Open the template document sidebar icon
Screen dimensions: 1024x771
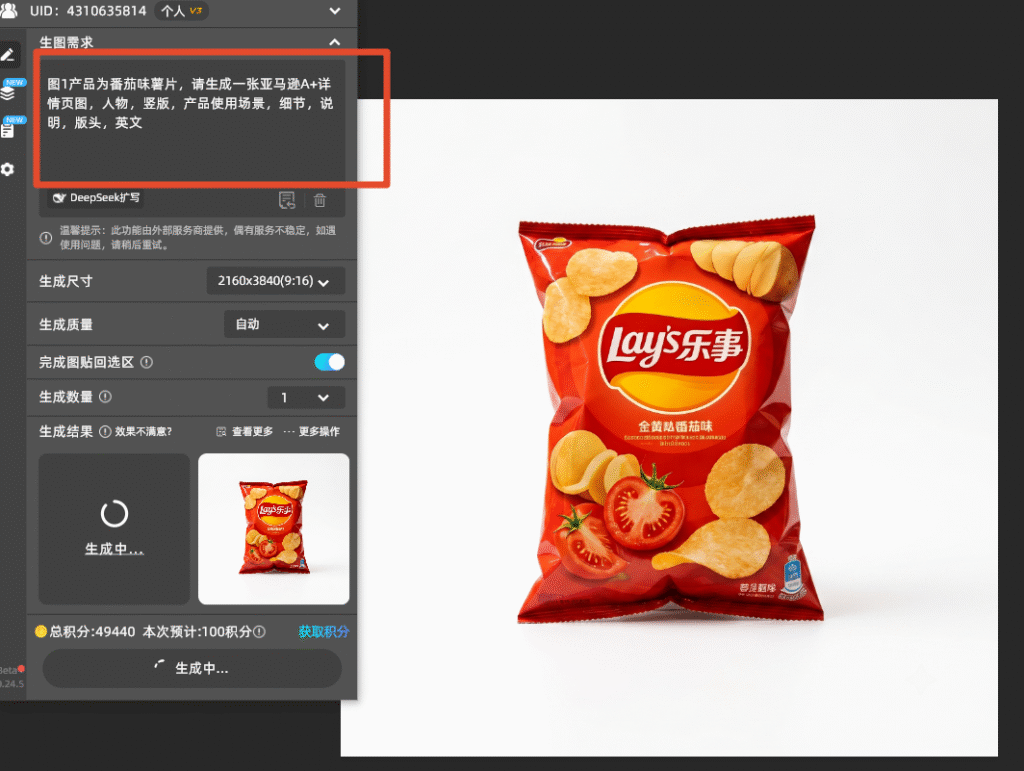(x=8, y=130)
